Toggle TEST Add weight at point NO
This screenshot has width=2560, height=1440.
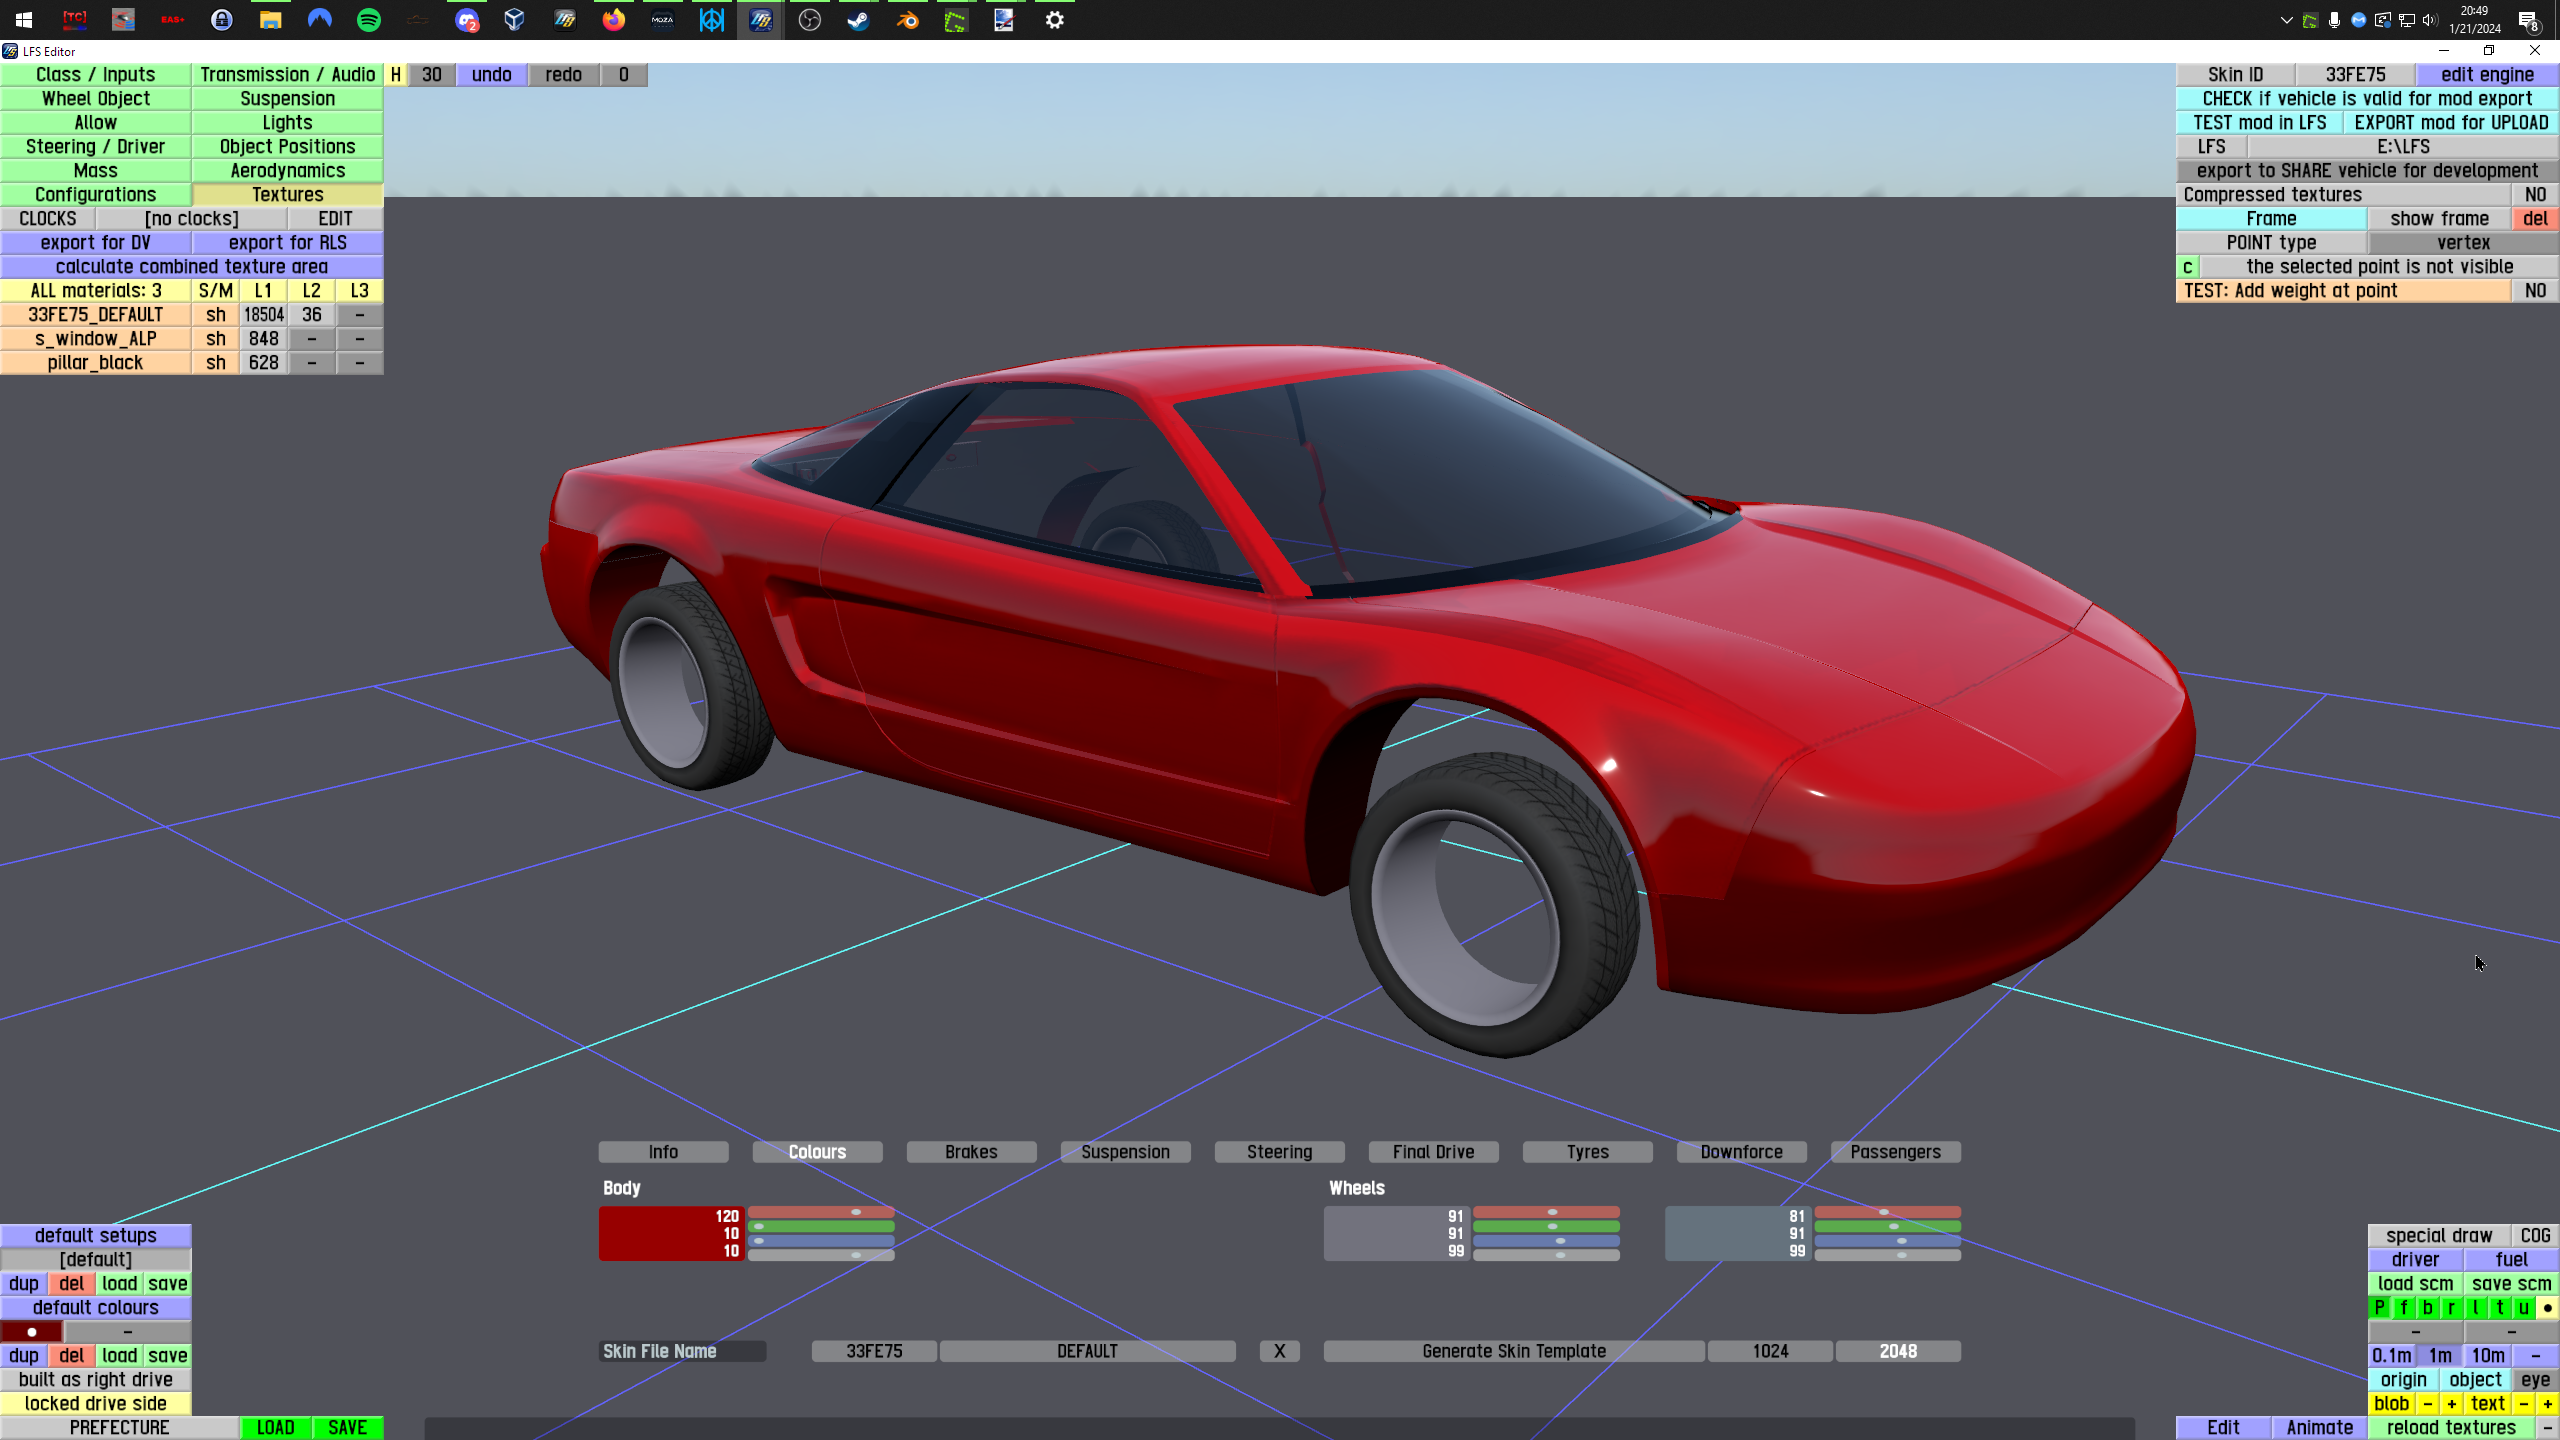pyautogui.click(x=2534, y=291)
